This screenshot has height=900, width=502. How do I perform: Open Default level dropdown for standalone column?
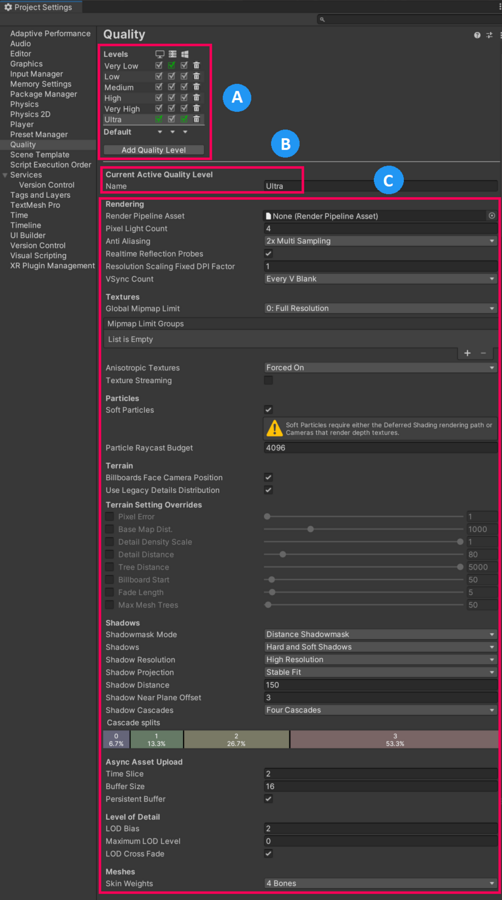159,132
